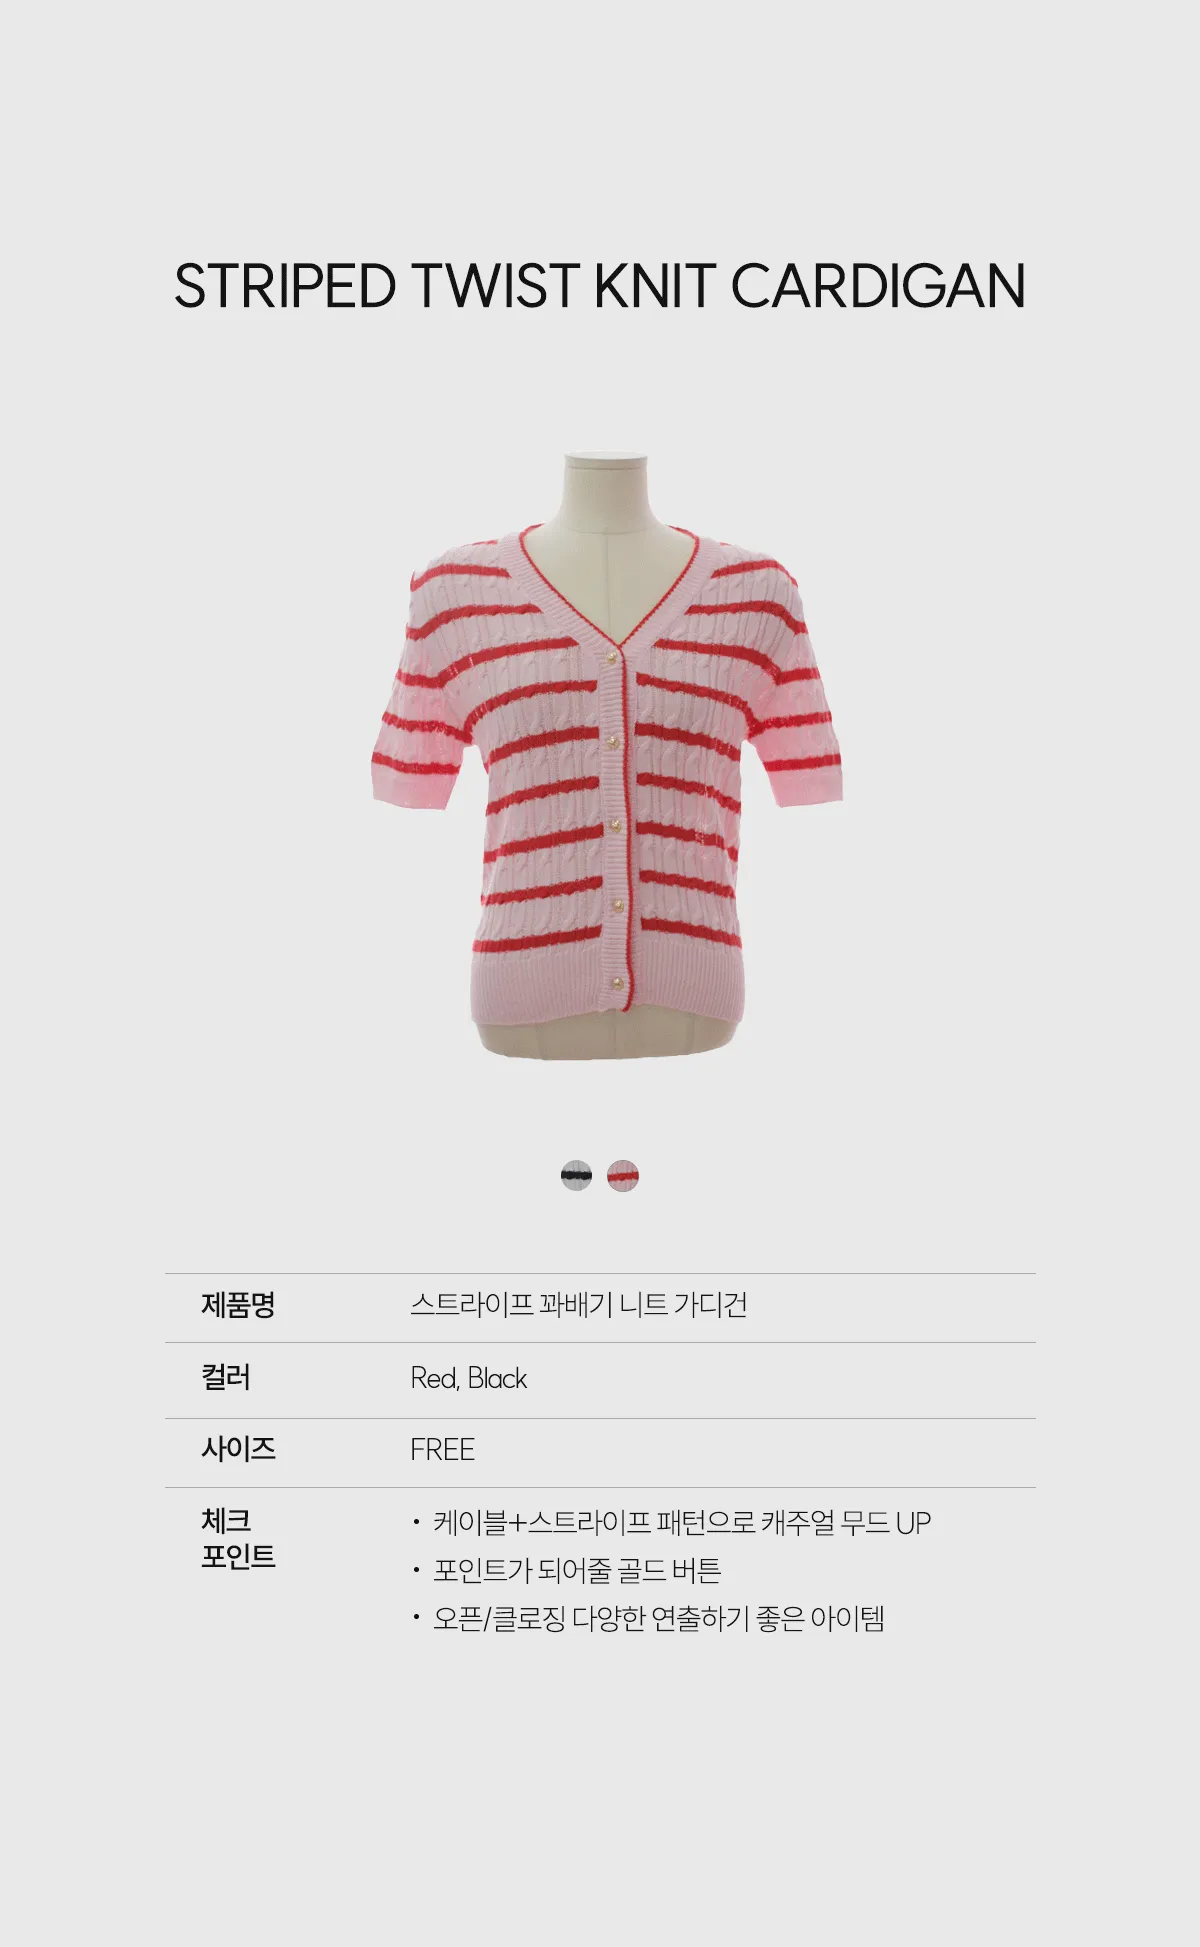Click the STRIPED TWIST KNIT CARDIGAN title

tap(600, 286)
